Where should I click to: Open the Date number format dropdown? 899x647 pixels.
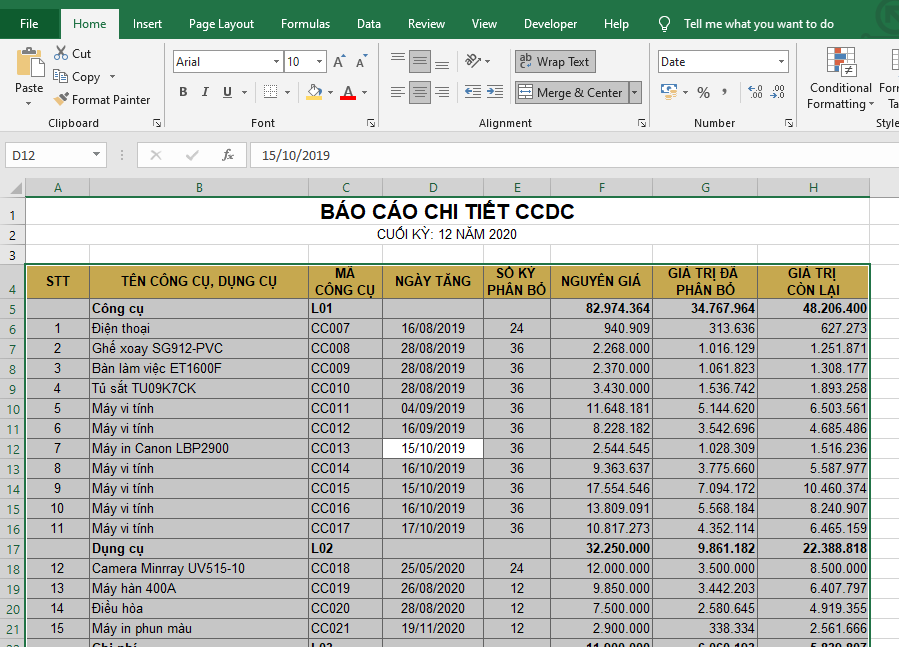[781, 62]
